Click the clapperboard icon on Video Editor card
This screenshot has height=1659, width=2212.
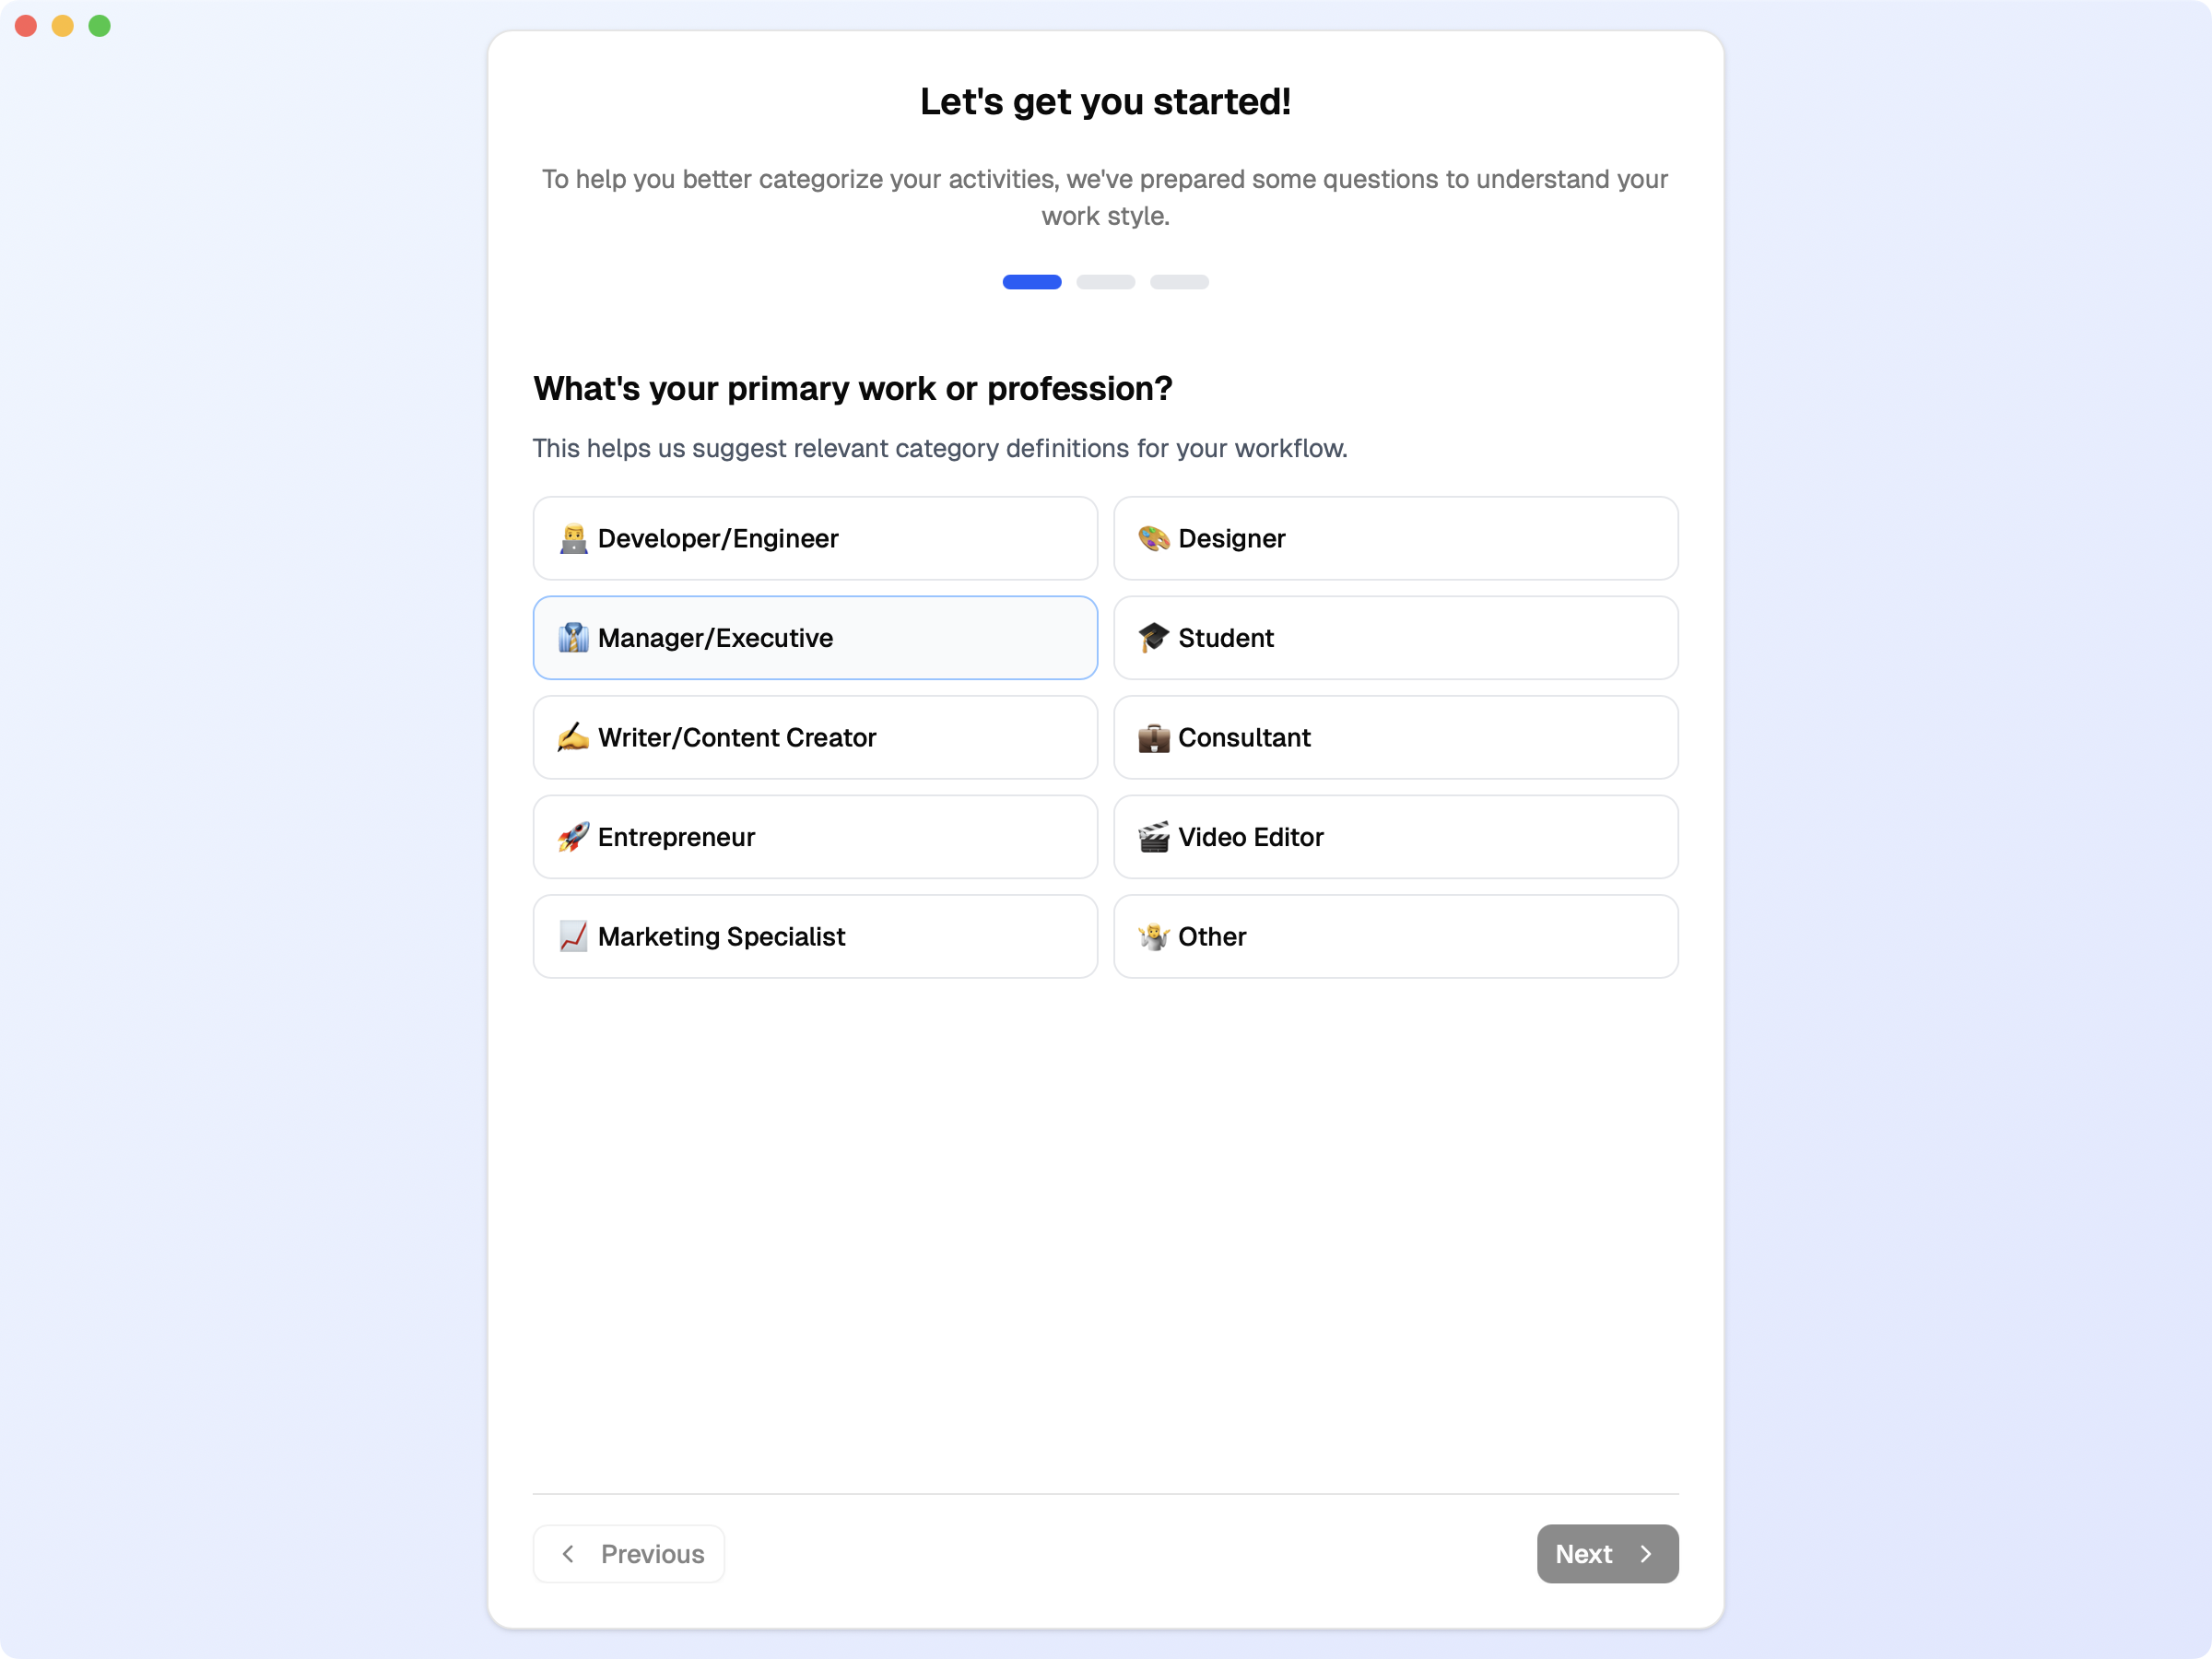tap(1155, 837)
